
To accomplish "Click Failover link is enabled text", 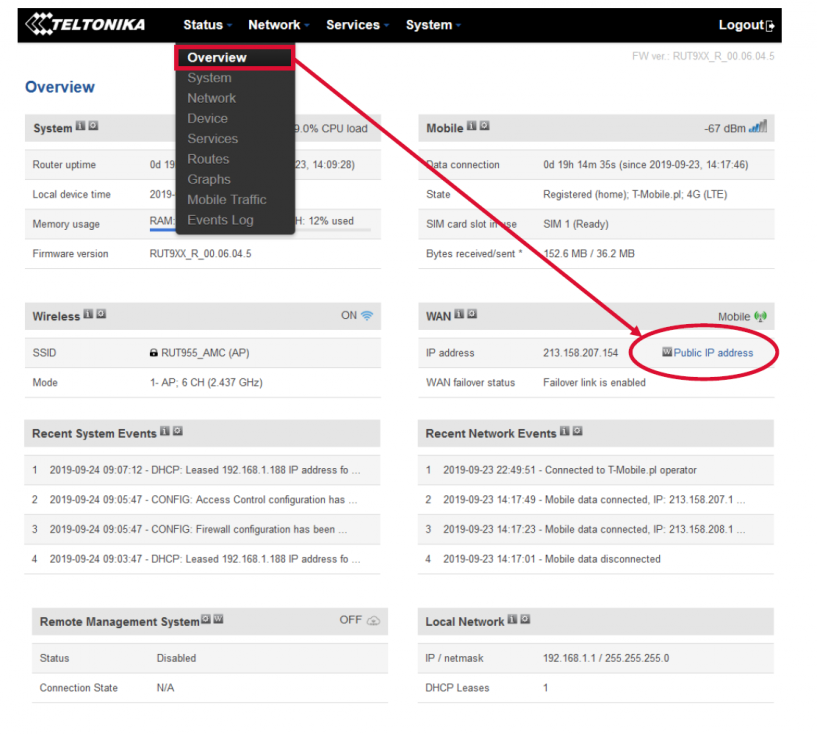I will (x=594, y=382).
